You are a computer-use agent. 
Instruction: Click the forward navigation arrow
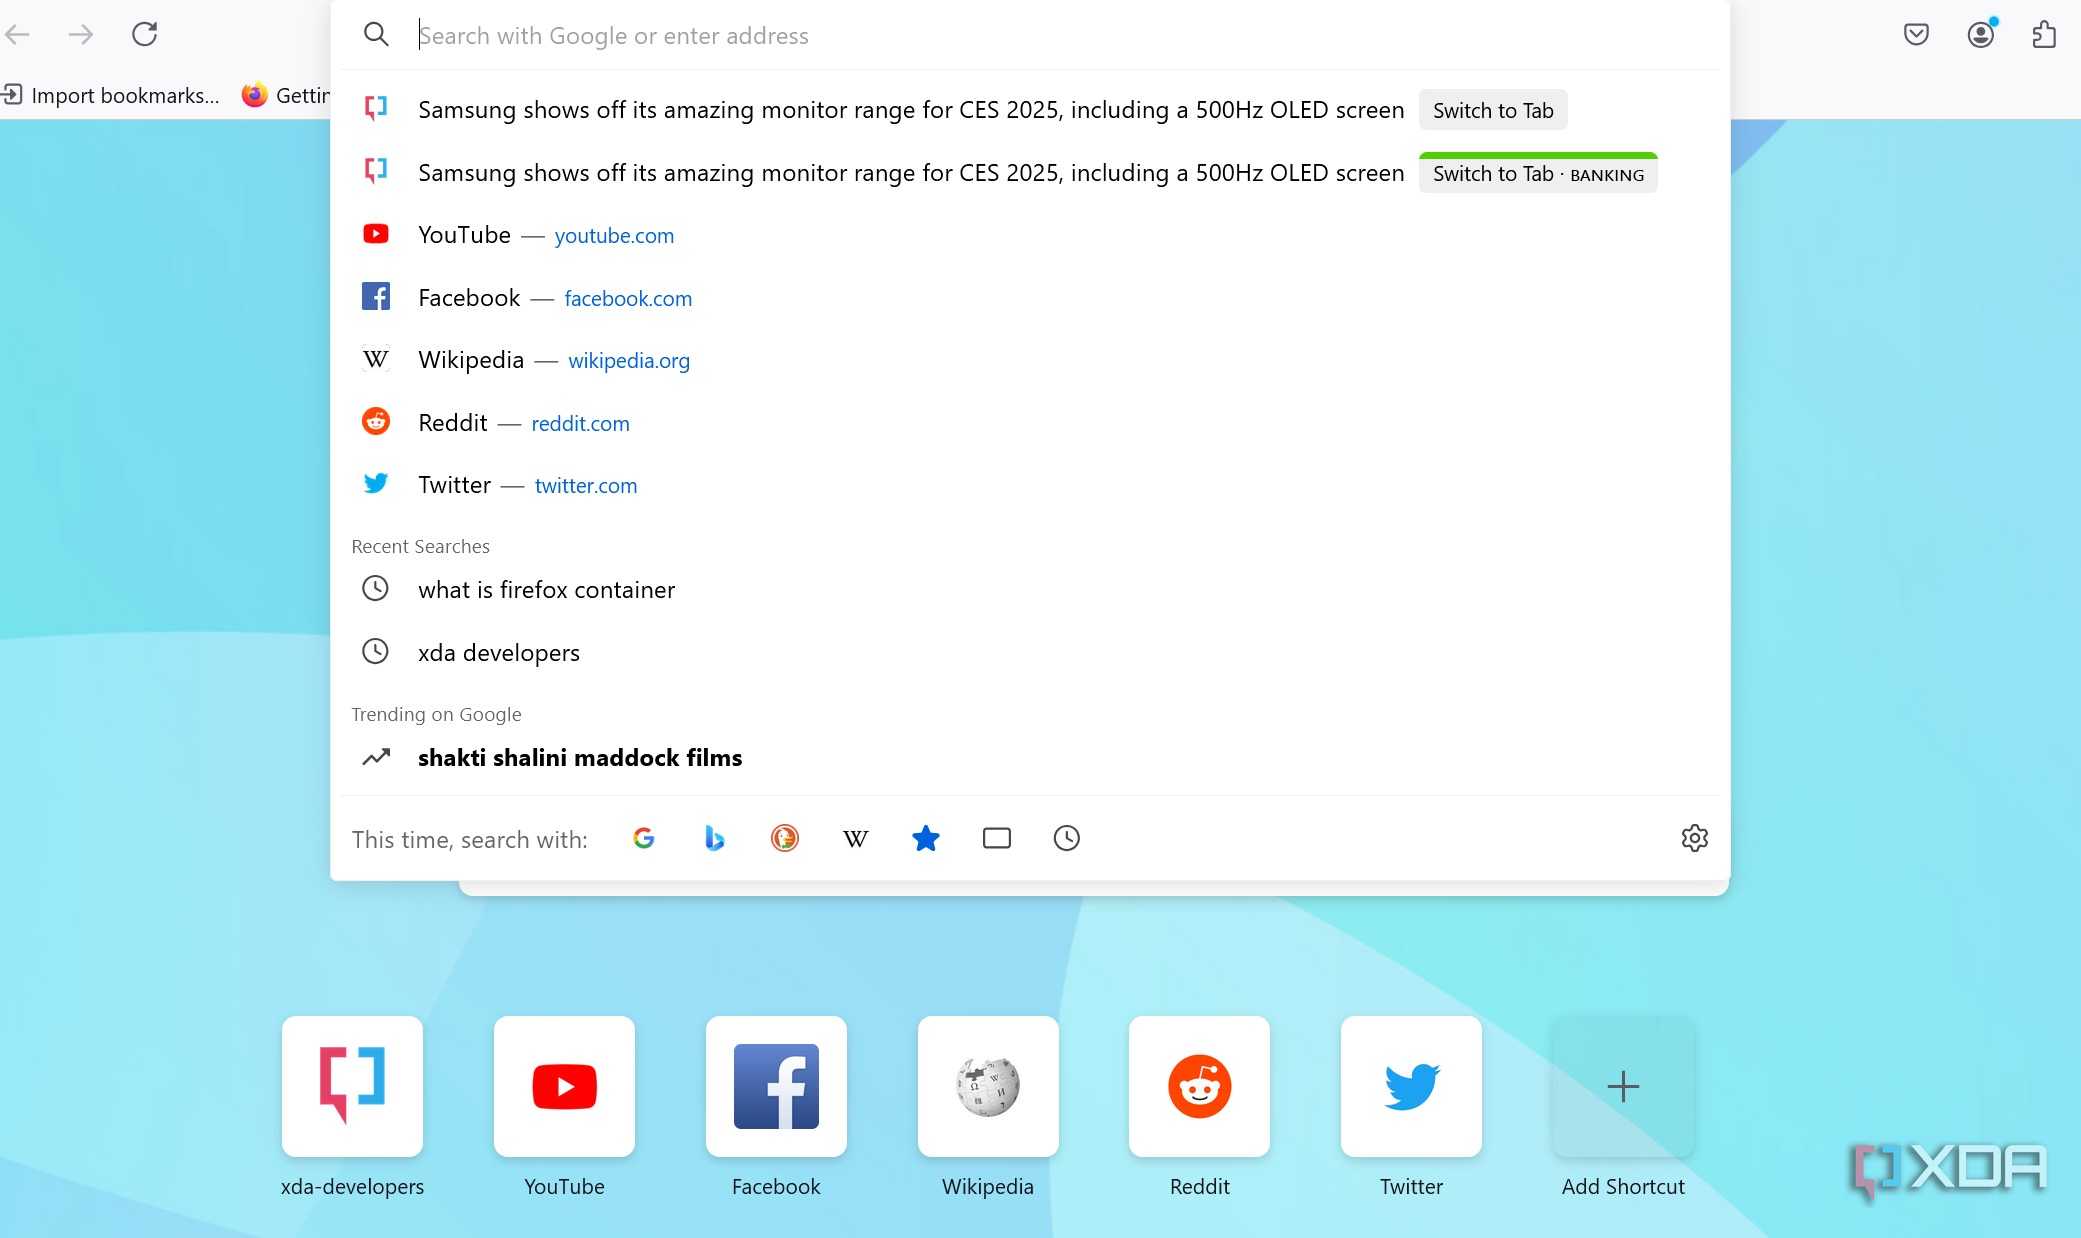tap(81, 35)
